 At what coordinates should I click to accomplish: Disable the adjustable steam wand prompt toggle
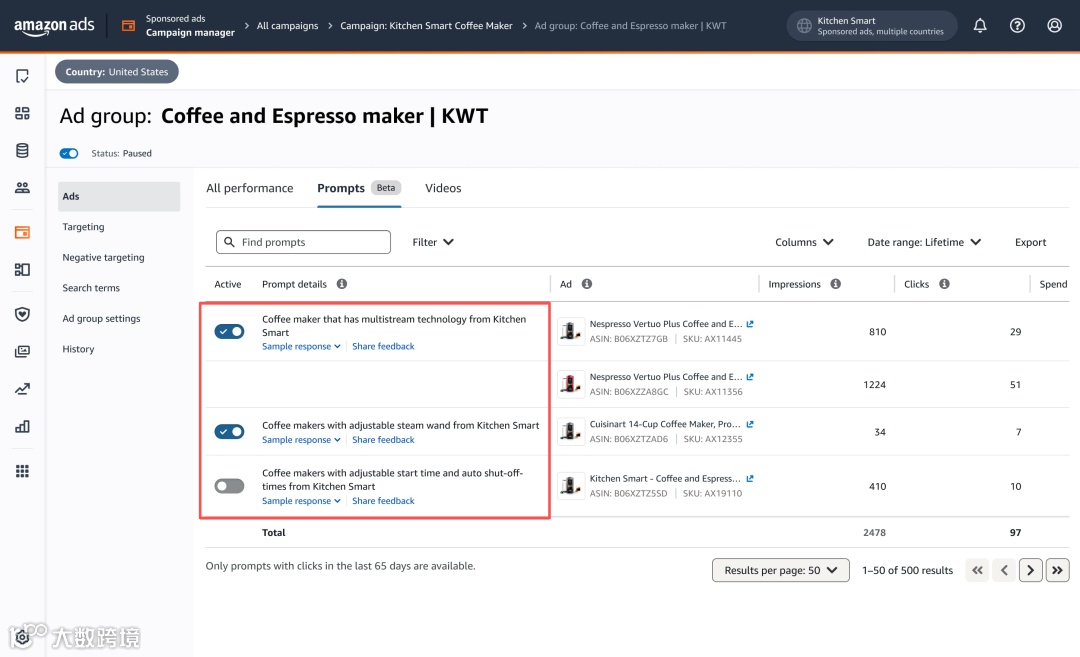(x=229, y=432)
